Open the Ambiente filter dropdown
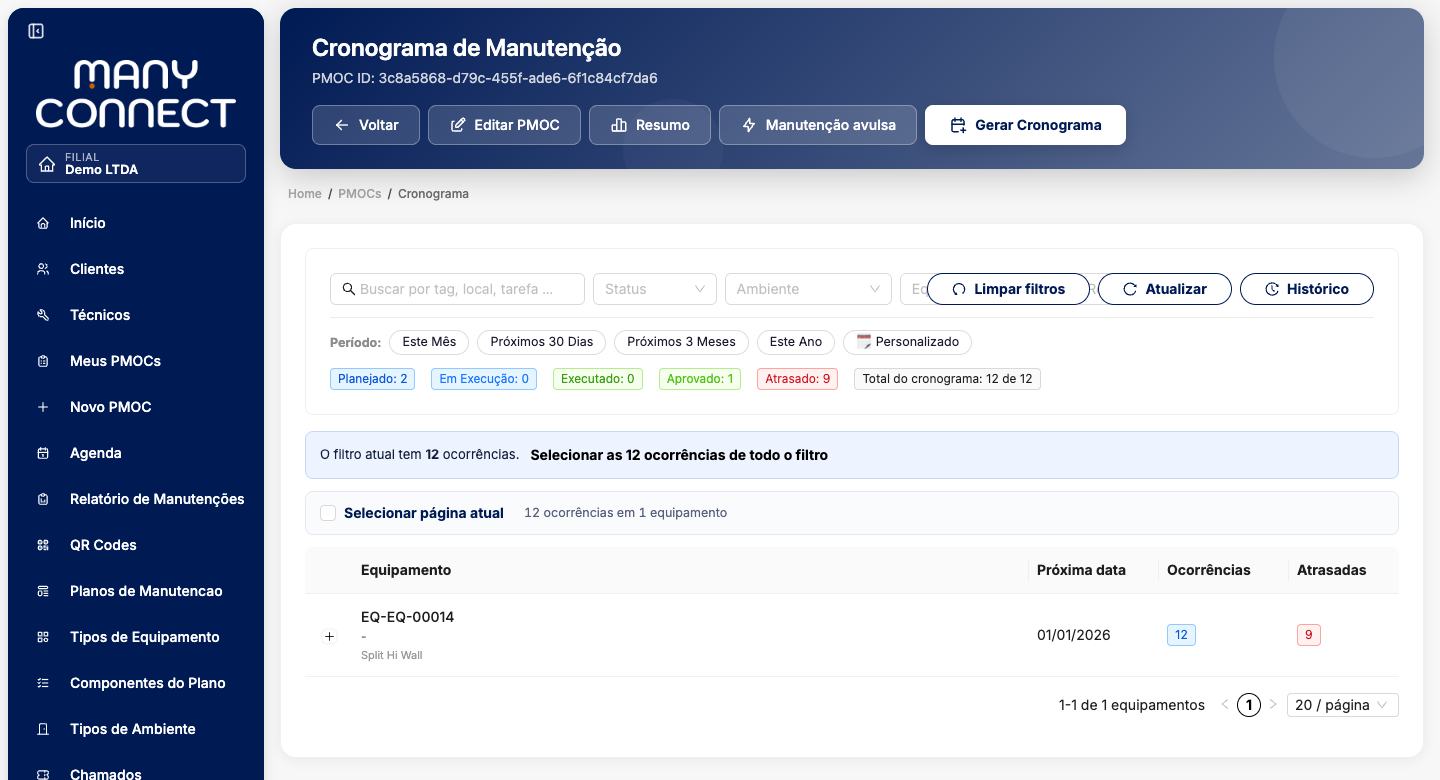 pyautogui.click(x=808, y=289)
